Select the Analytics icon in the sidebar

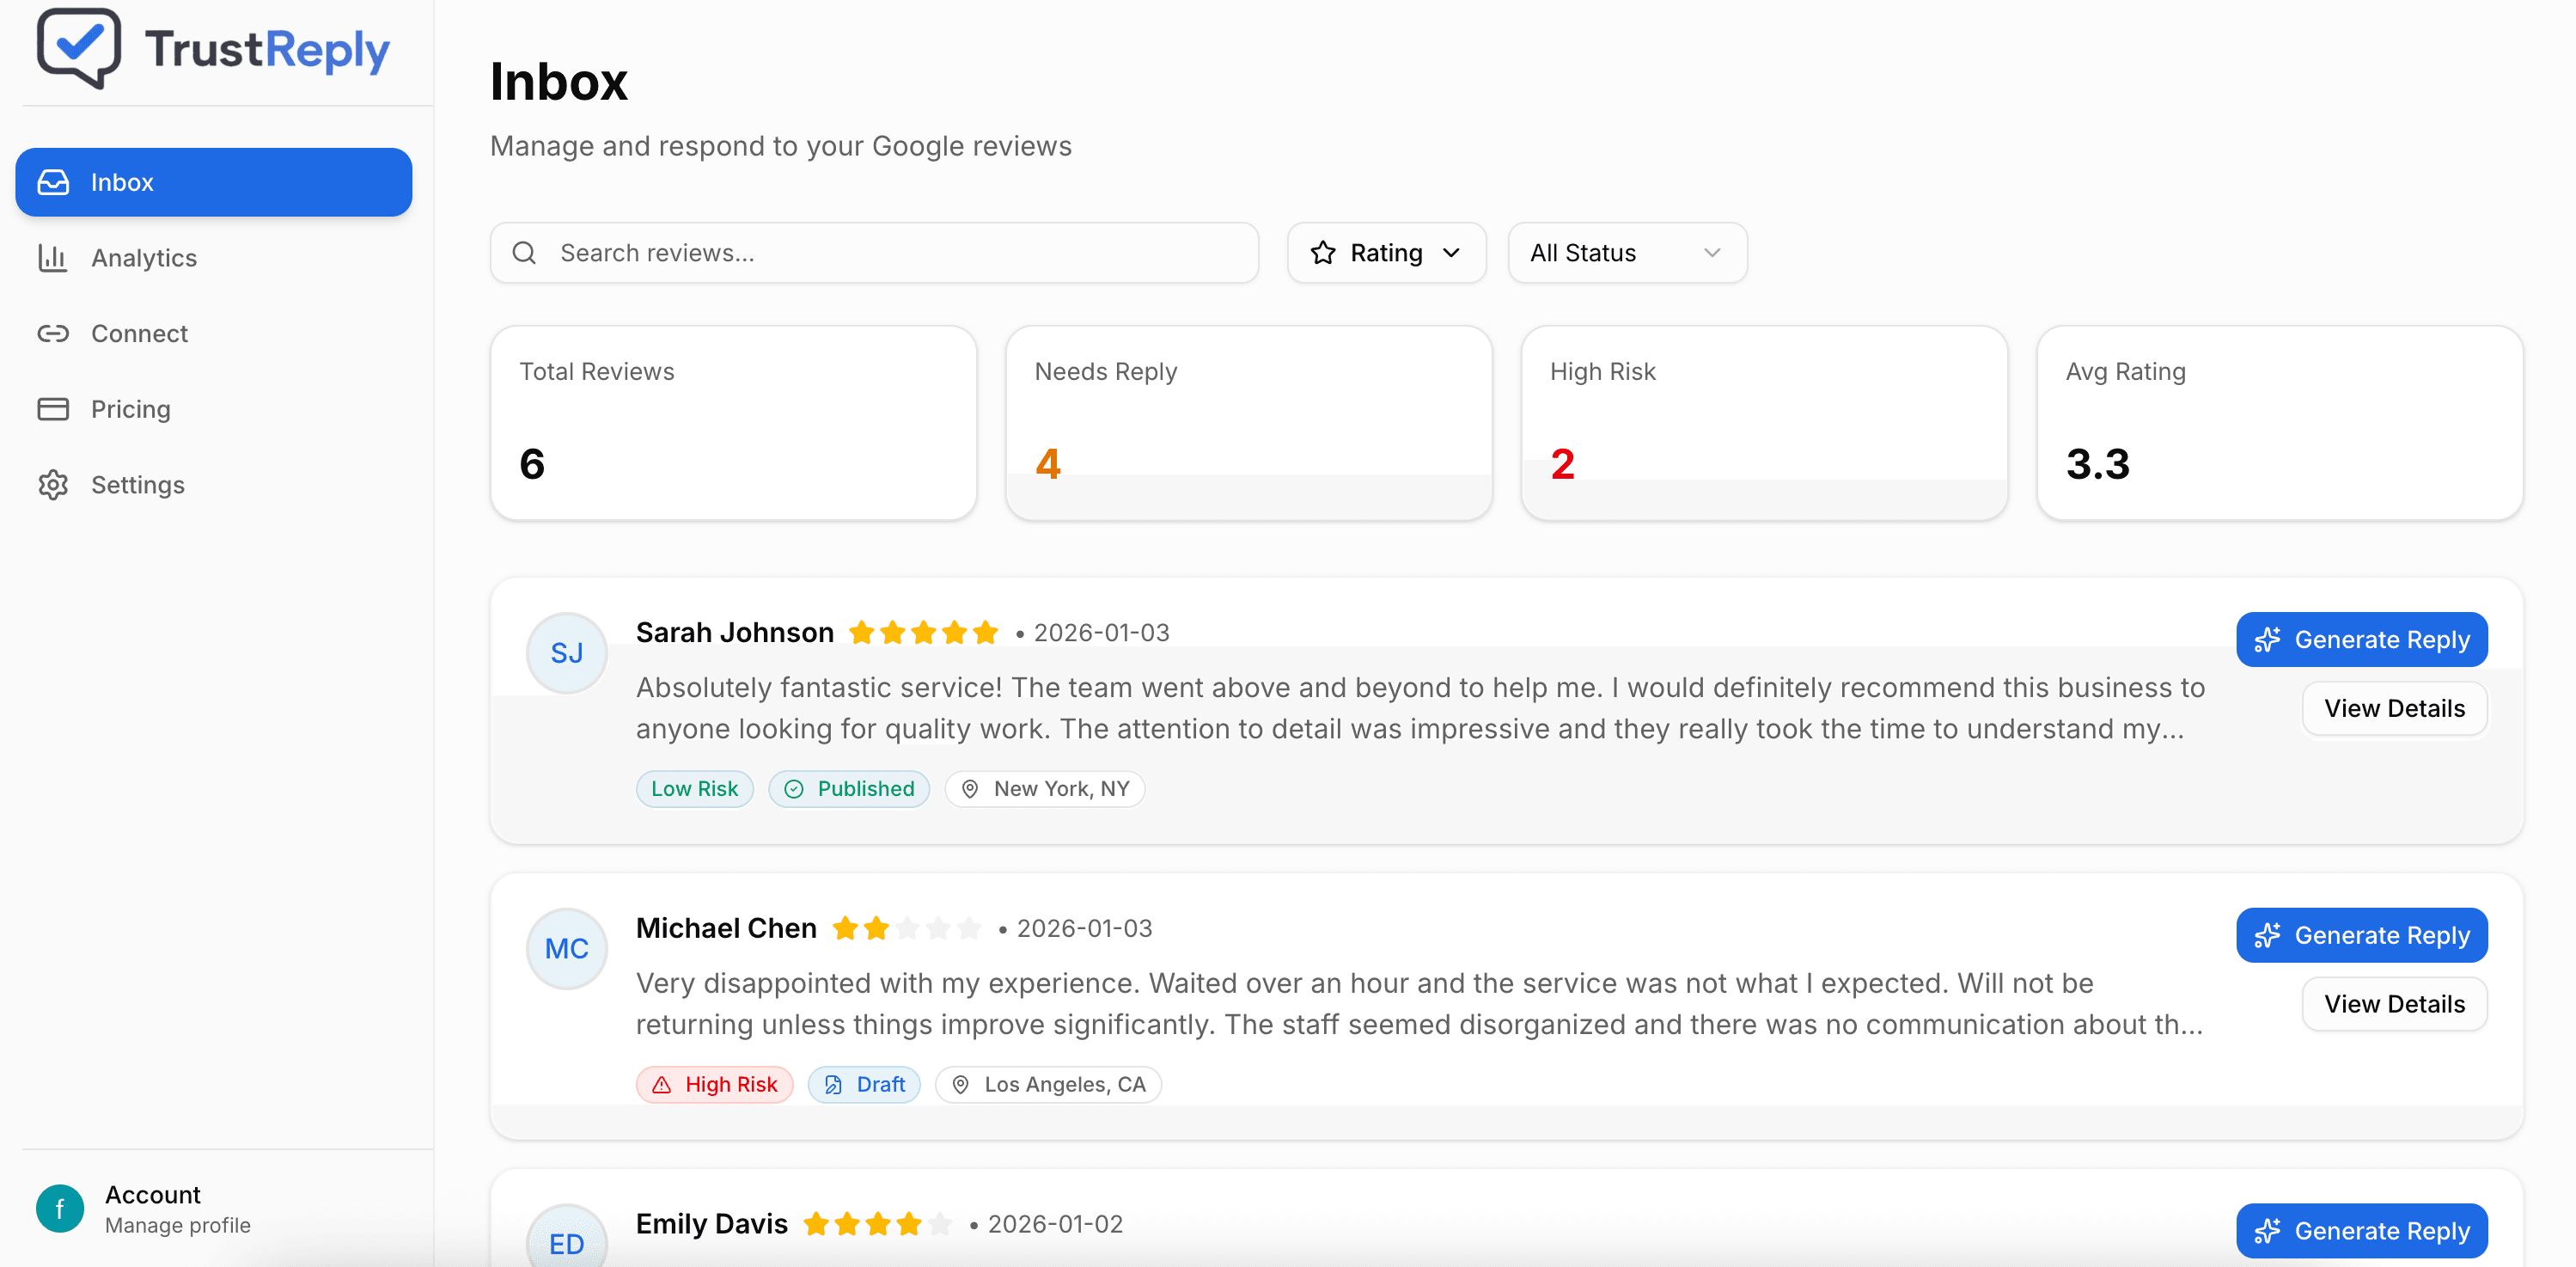click(x=54, y=258)
